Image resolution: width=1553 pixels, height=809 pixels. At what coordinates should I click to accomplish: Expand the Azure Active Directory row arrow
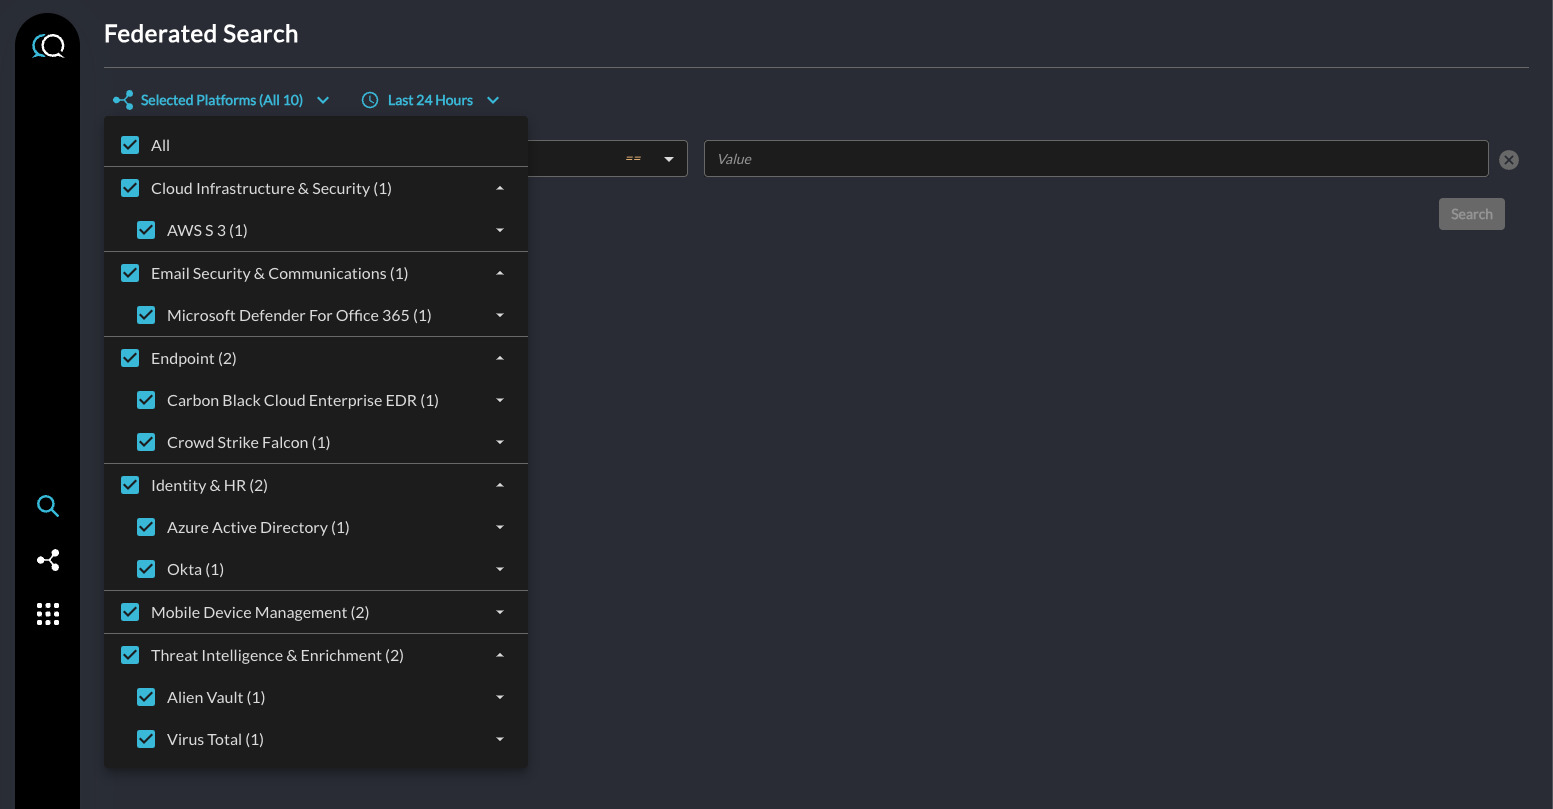(500, 527)
